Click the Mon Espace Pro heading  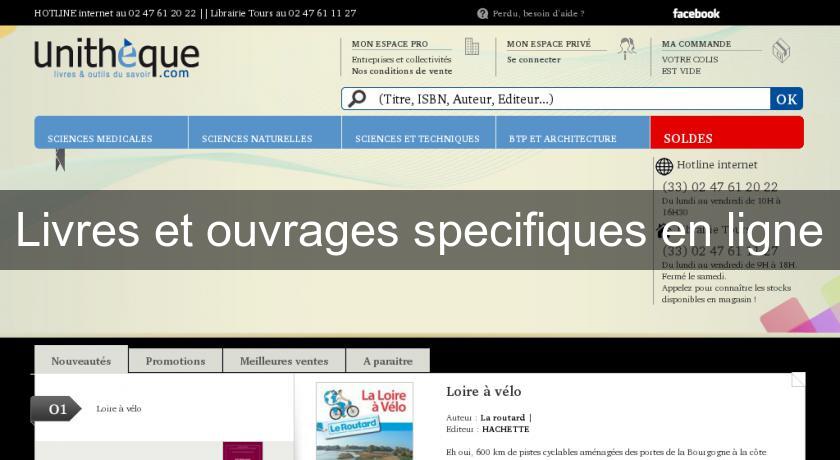tap(390, 44)
